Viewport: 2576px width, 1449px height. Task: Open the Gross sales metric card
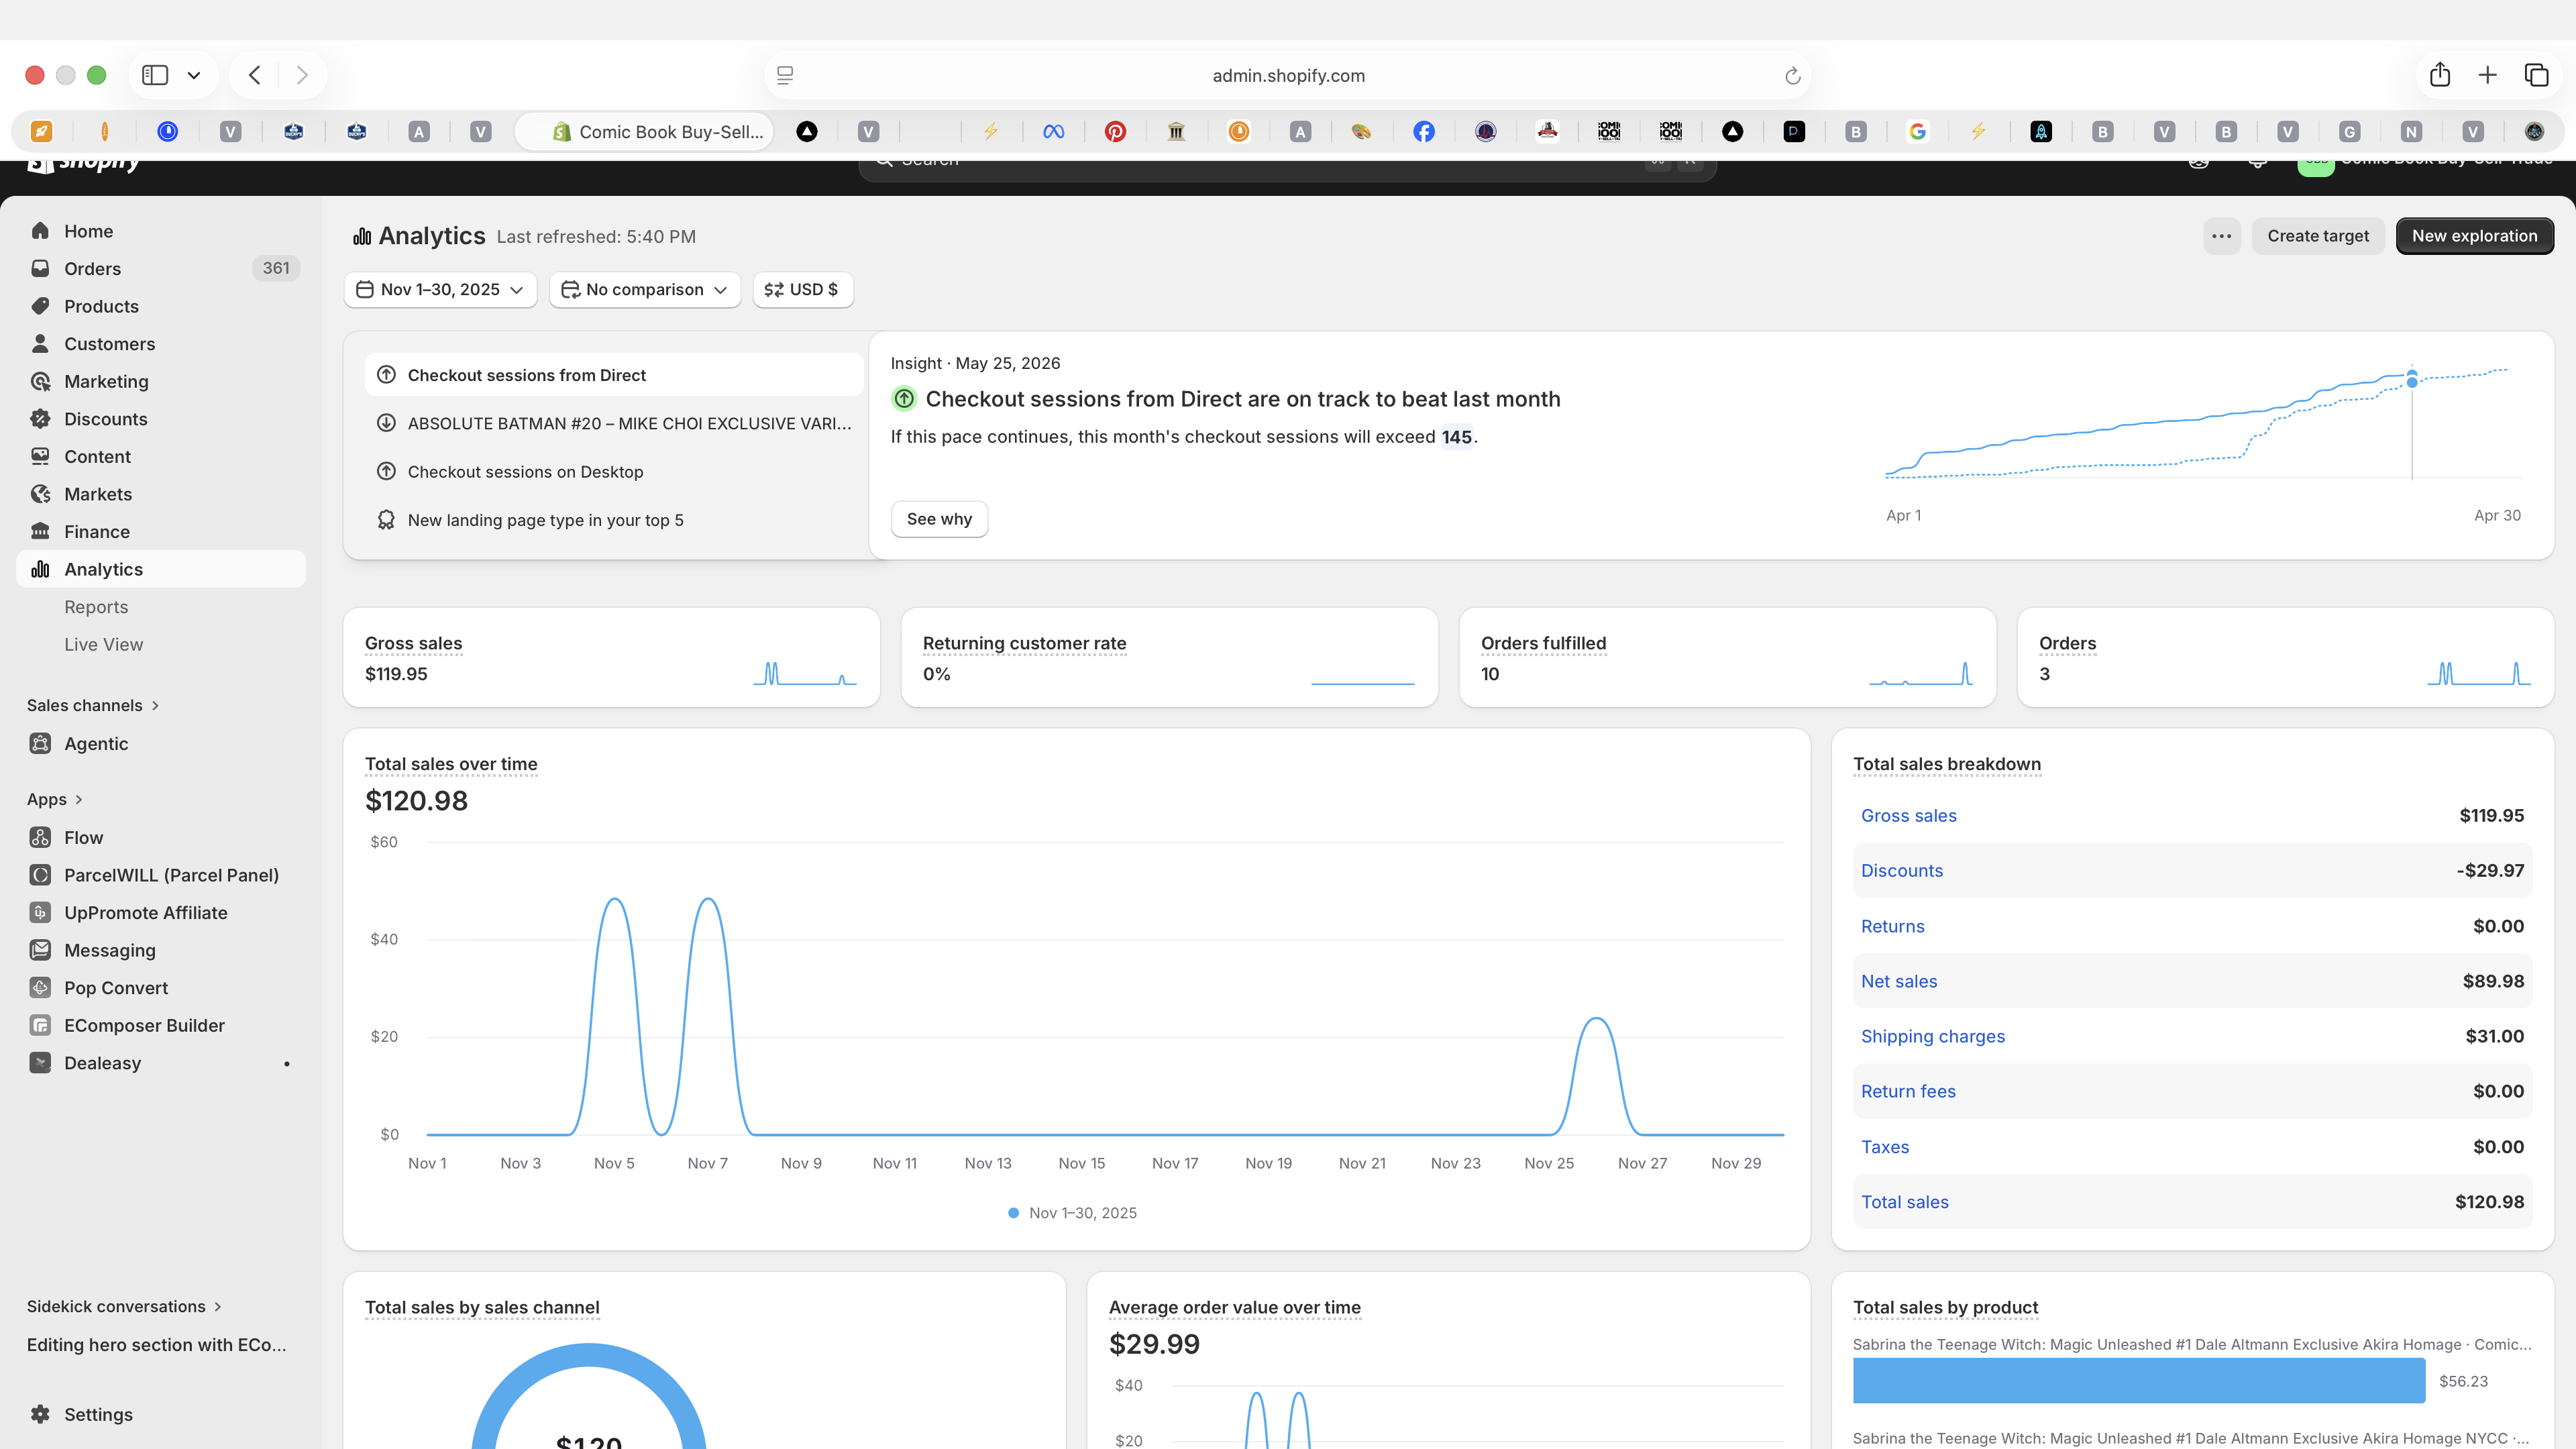point(612,658)
